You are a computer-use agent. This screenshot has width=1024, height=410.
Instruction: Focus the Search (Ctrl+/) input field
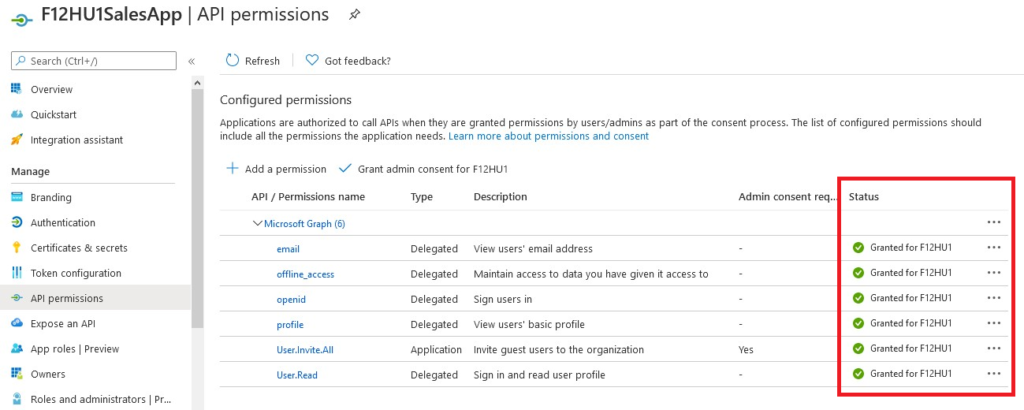pyautogui.click(x=93, y=61)
